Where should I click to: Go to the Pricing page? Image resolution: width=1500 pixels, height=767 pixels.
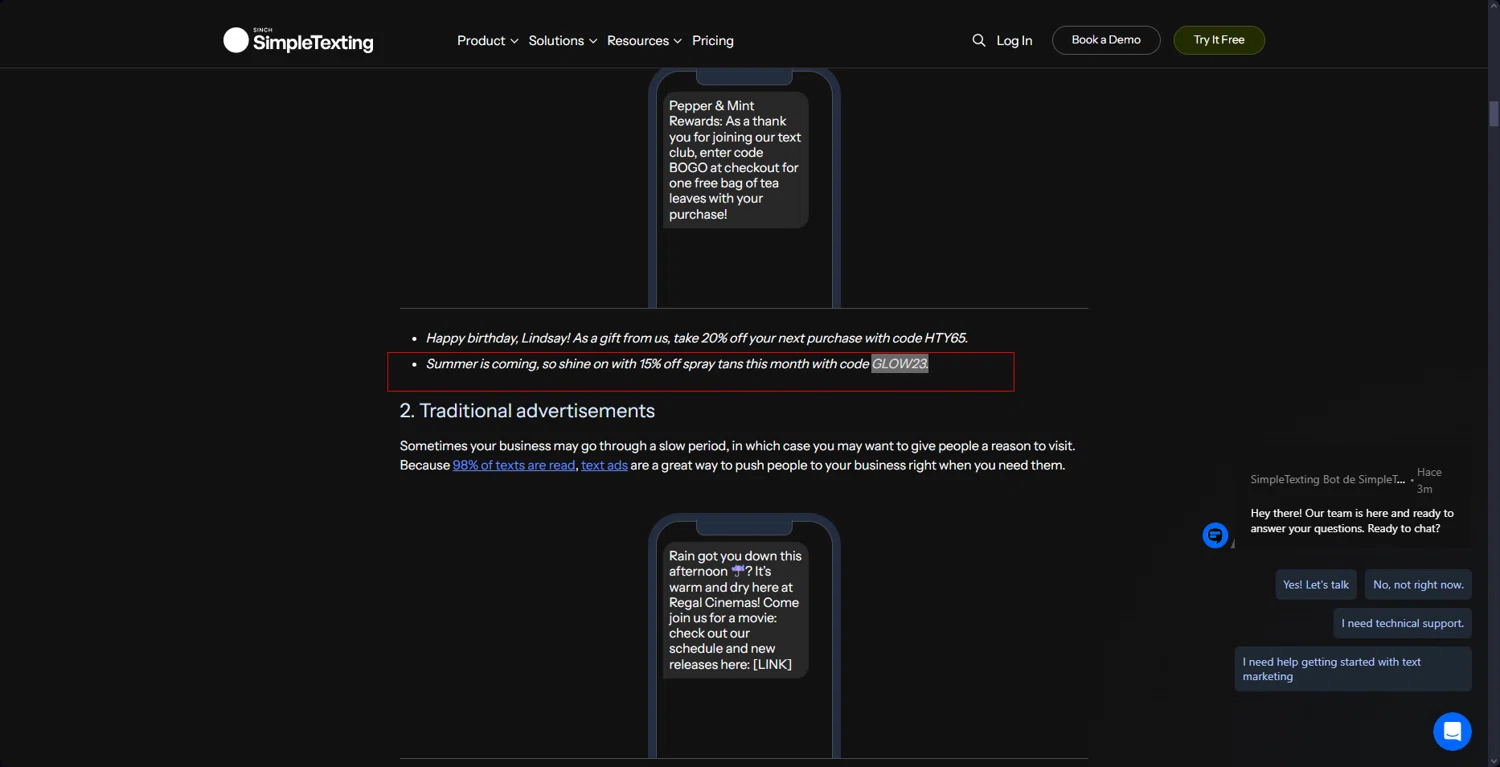point(713,41)
